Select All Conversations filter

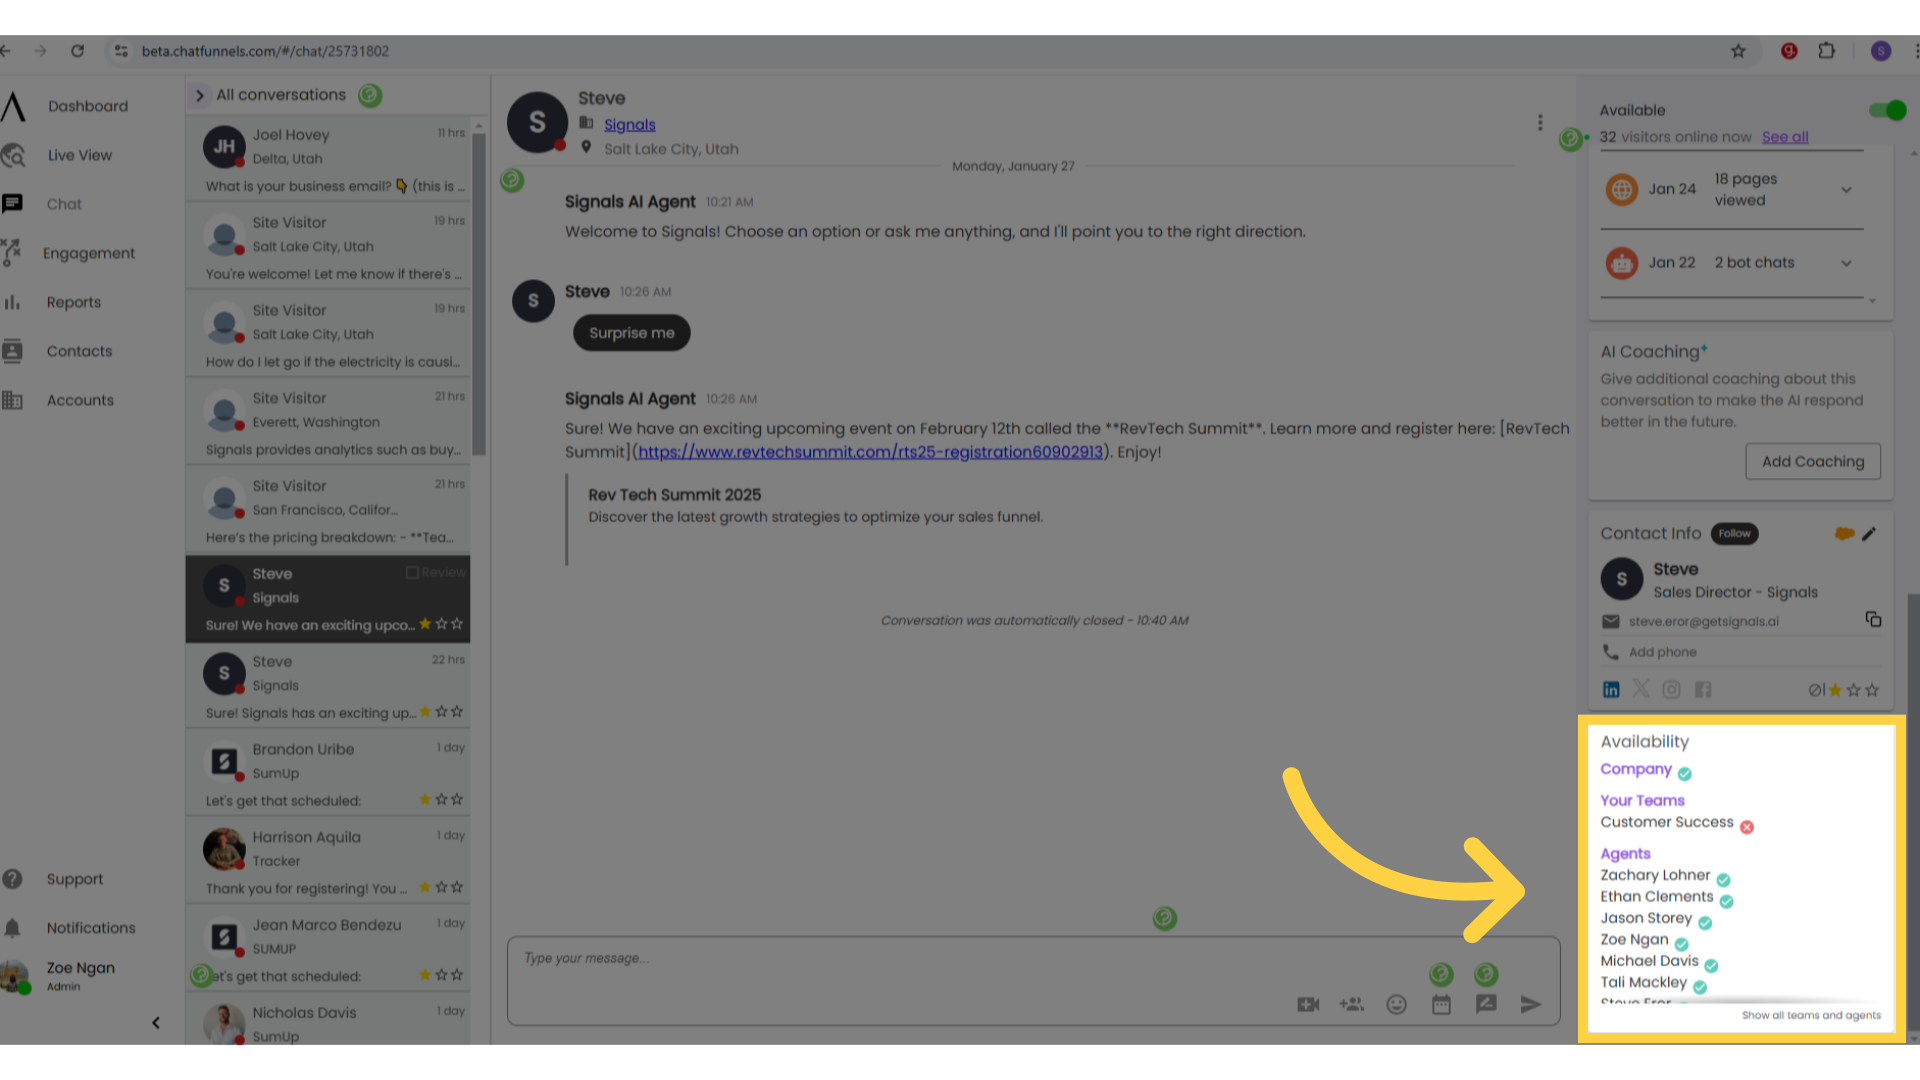pyautogui.click(x=281, y=94)
